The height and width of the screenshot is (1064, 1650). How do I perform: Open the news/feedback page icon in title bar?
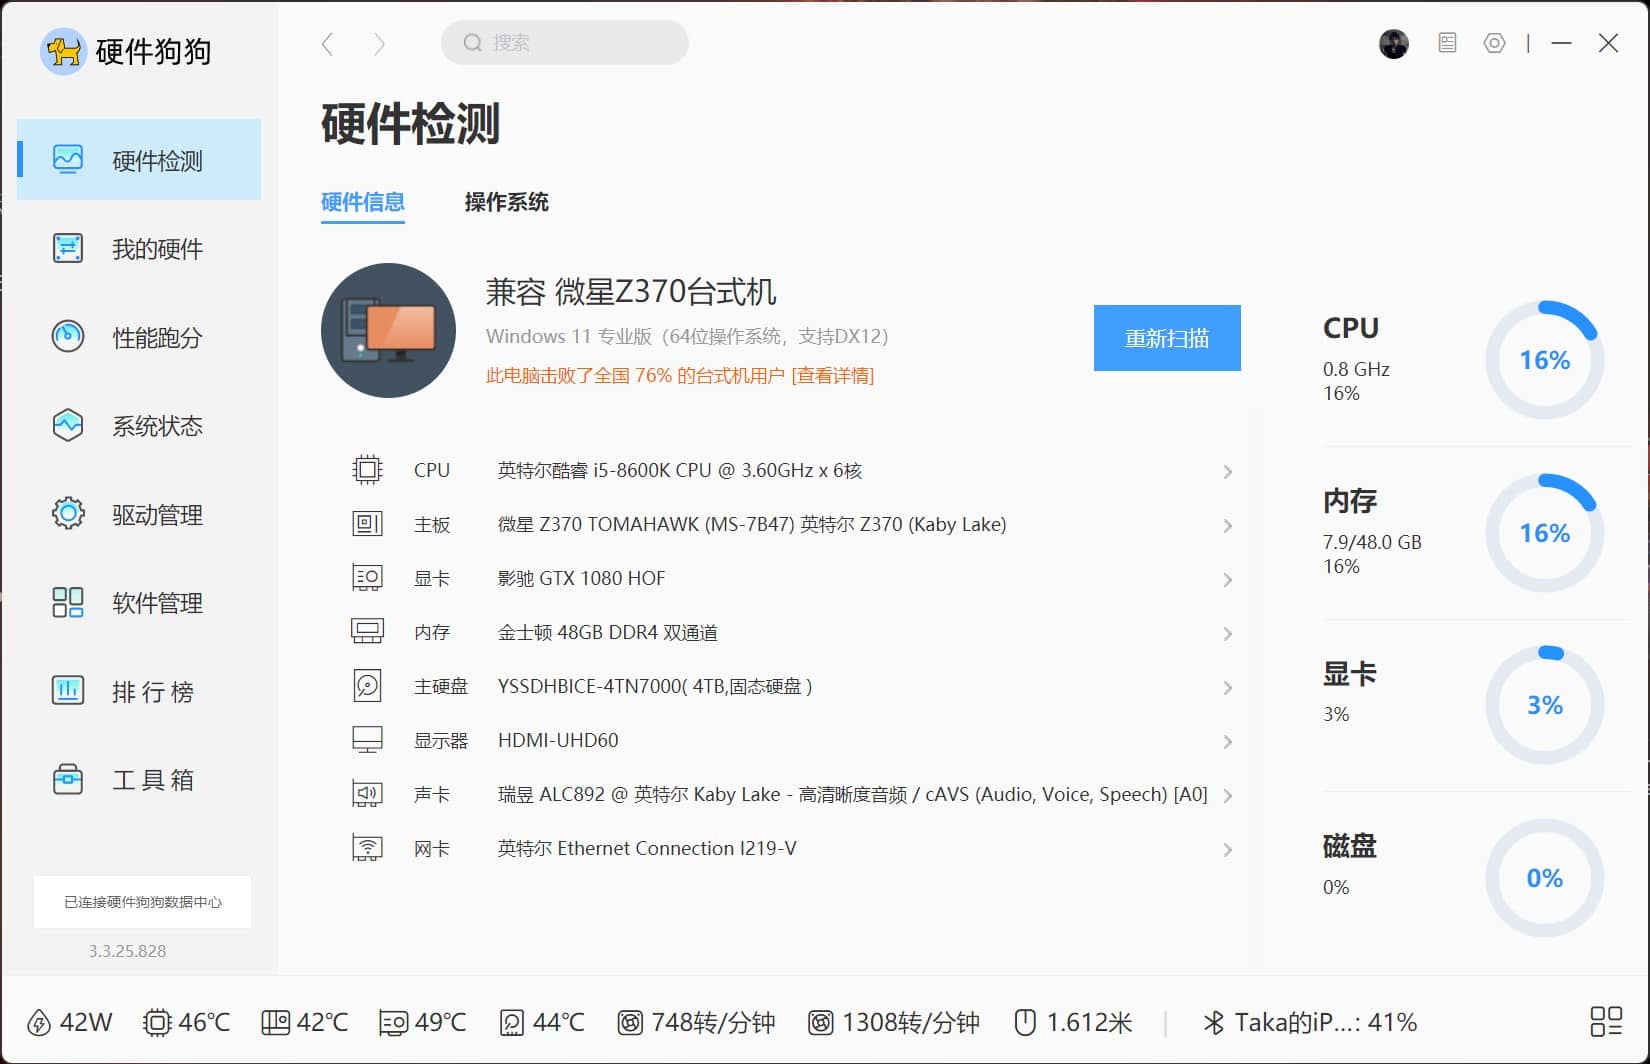(1447, 43)
